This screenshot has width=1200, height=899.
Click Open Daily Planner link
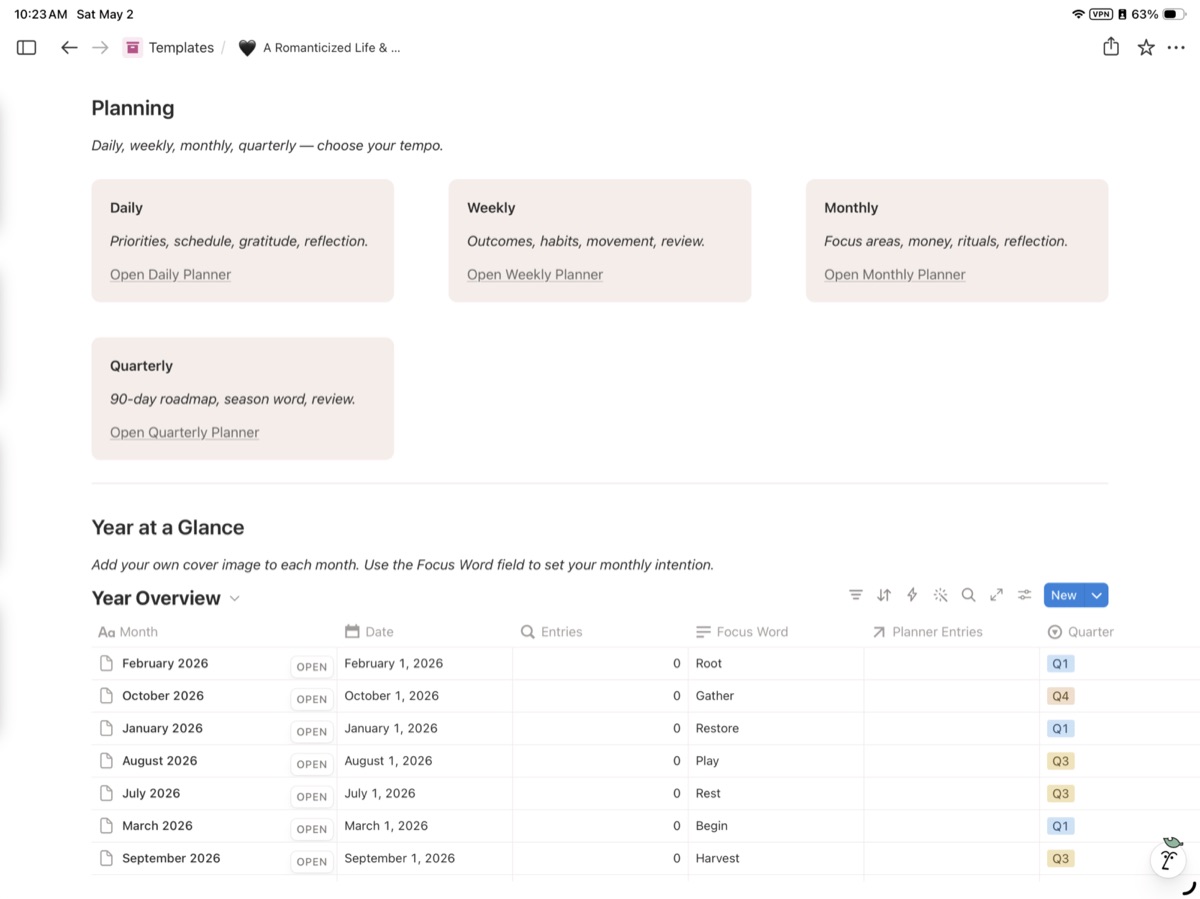(170, 275)
